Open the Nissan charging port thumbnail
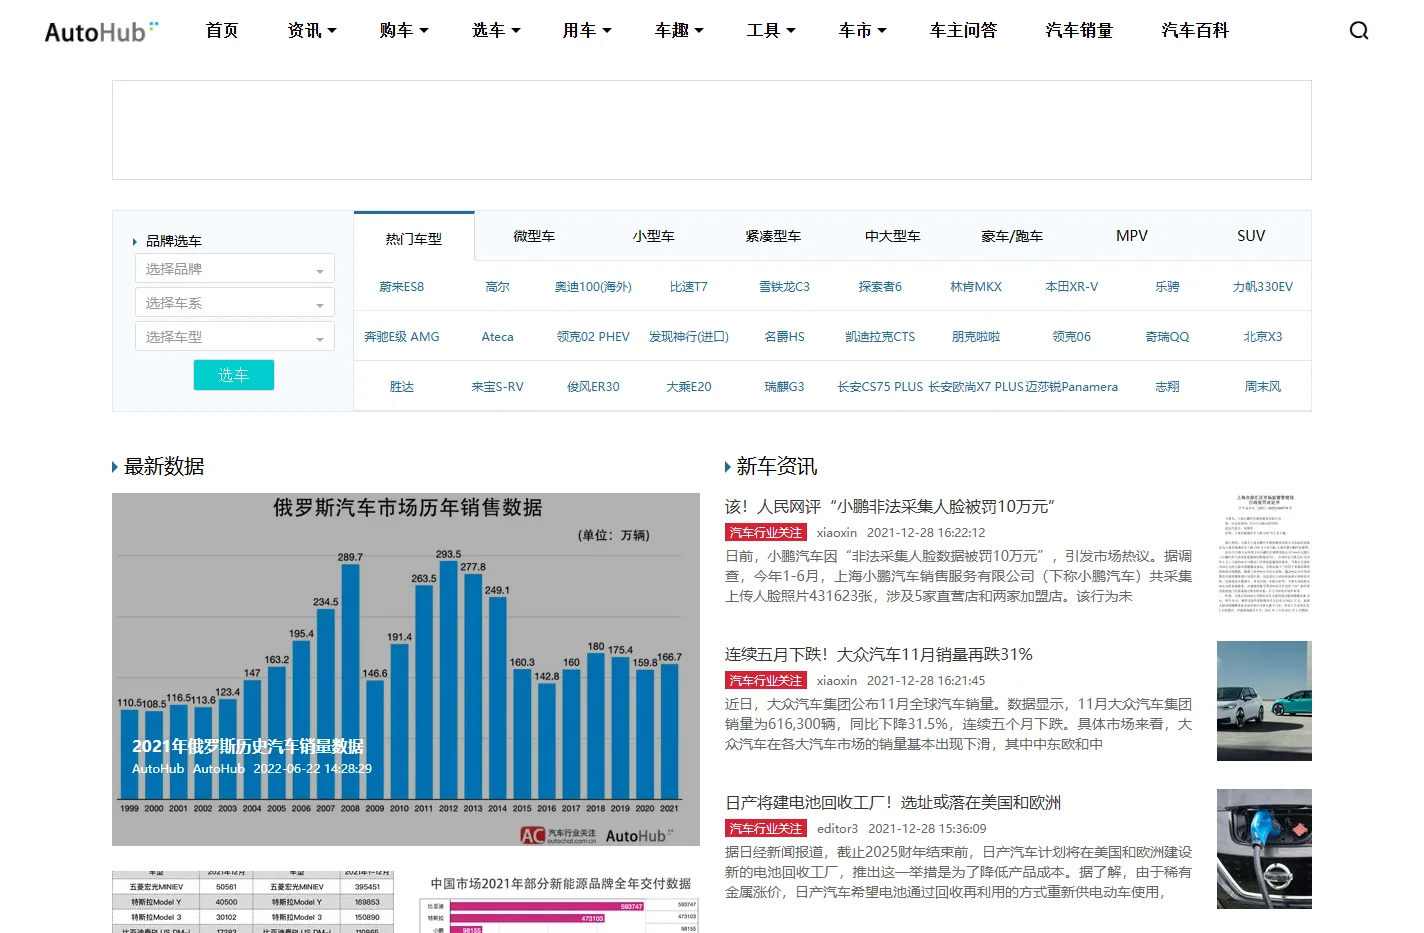Image resolution: width=1424 pixels, height=933 pixels. [1264, 849]
